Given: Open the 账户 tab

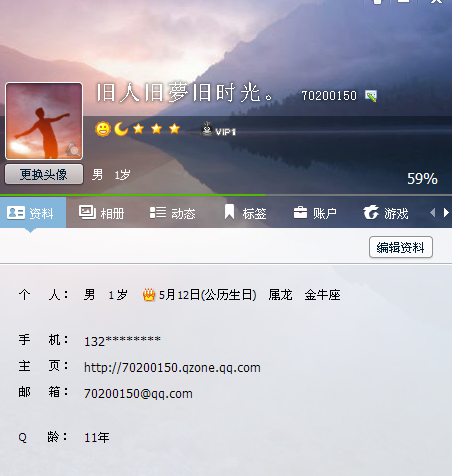Looking at the screenshot, I should [315, 213].
